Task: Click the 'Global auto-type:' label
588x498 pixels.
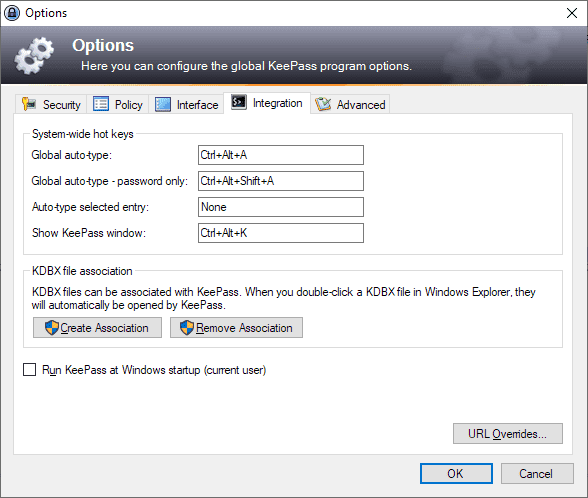Action: (72, 155)
